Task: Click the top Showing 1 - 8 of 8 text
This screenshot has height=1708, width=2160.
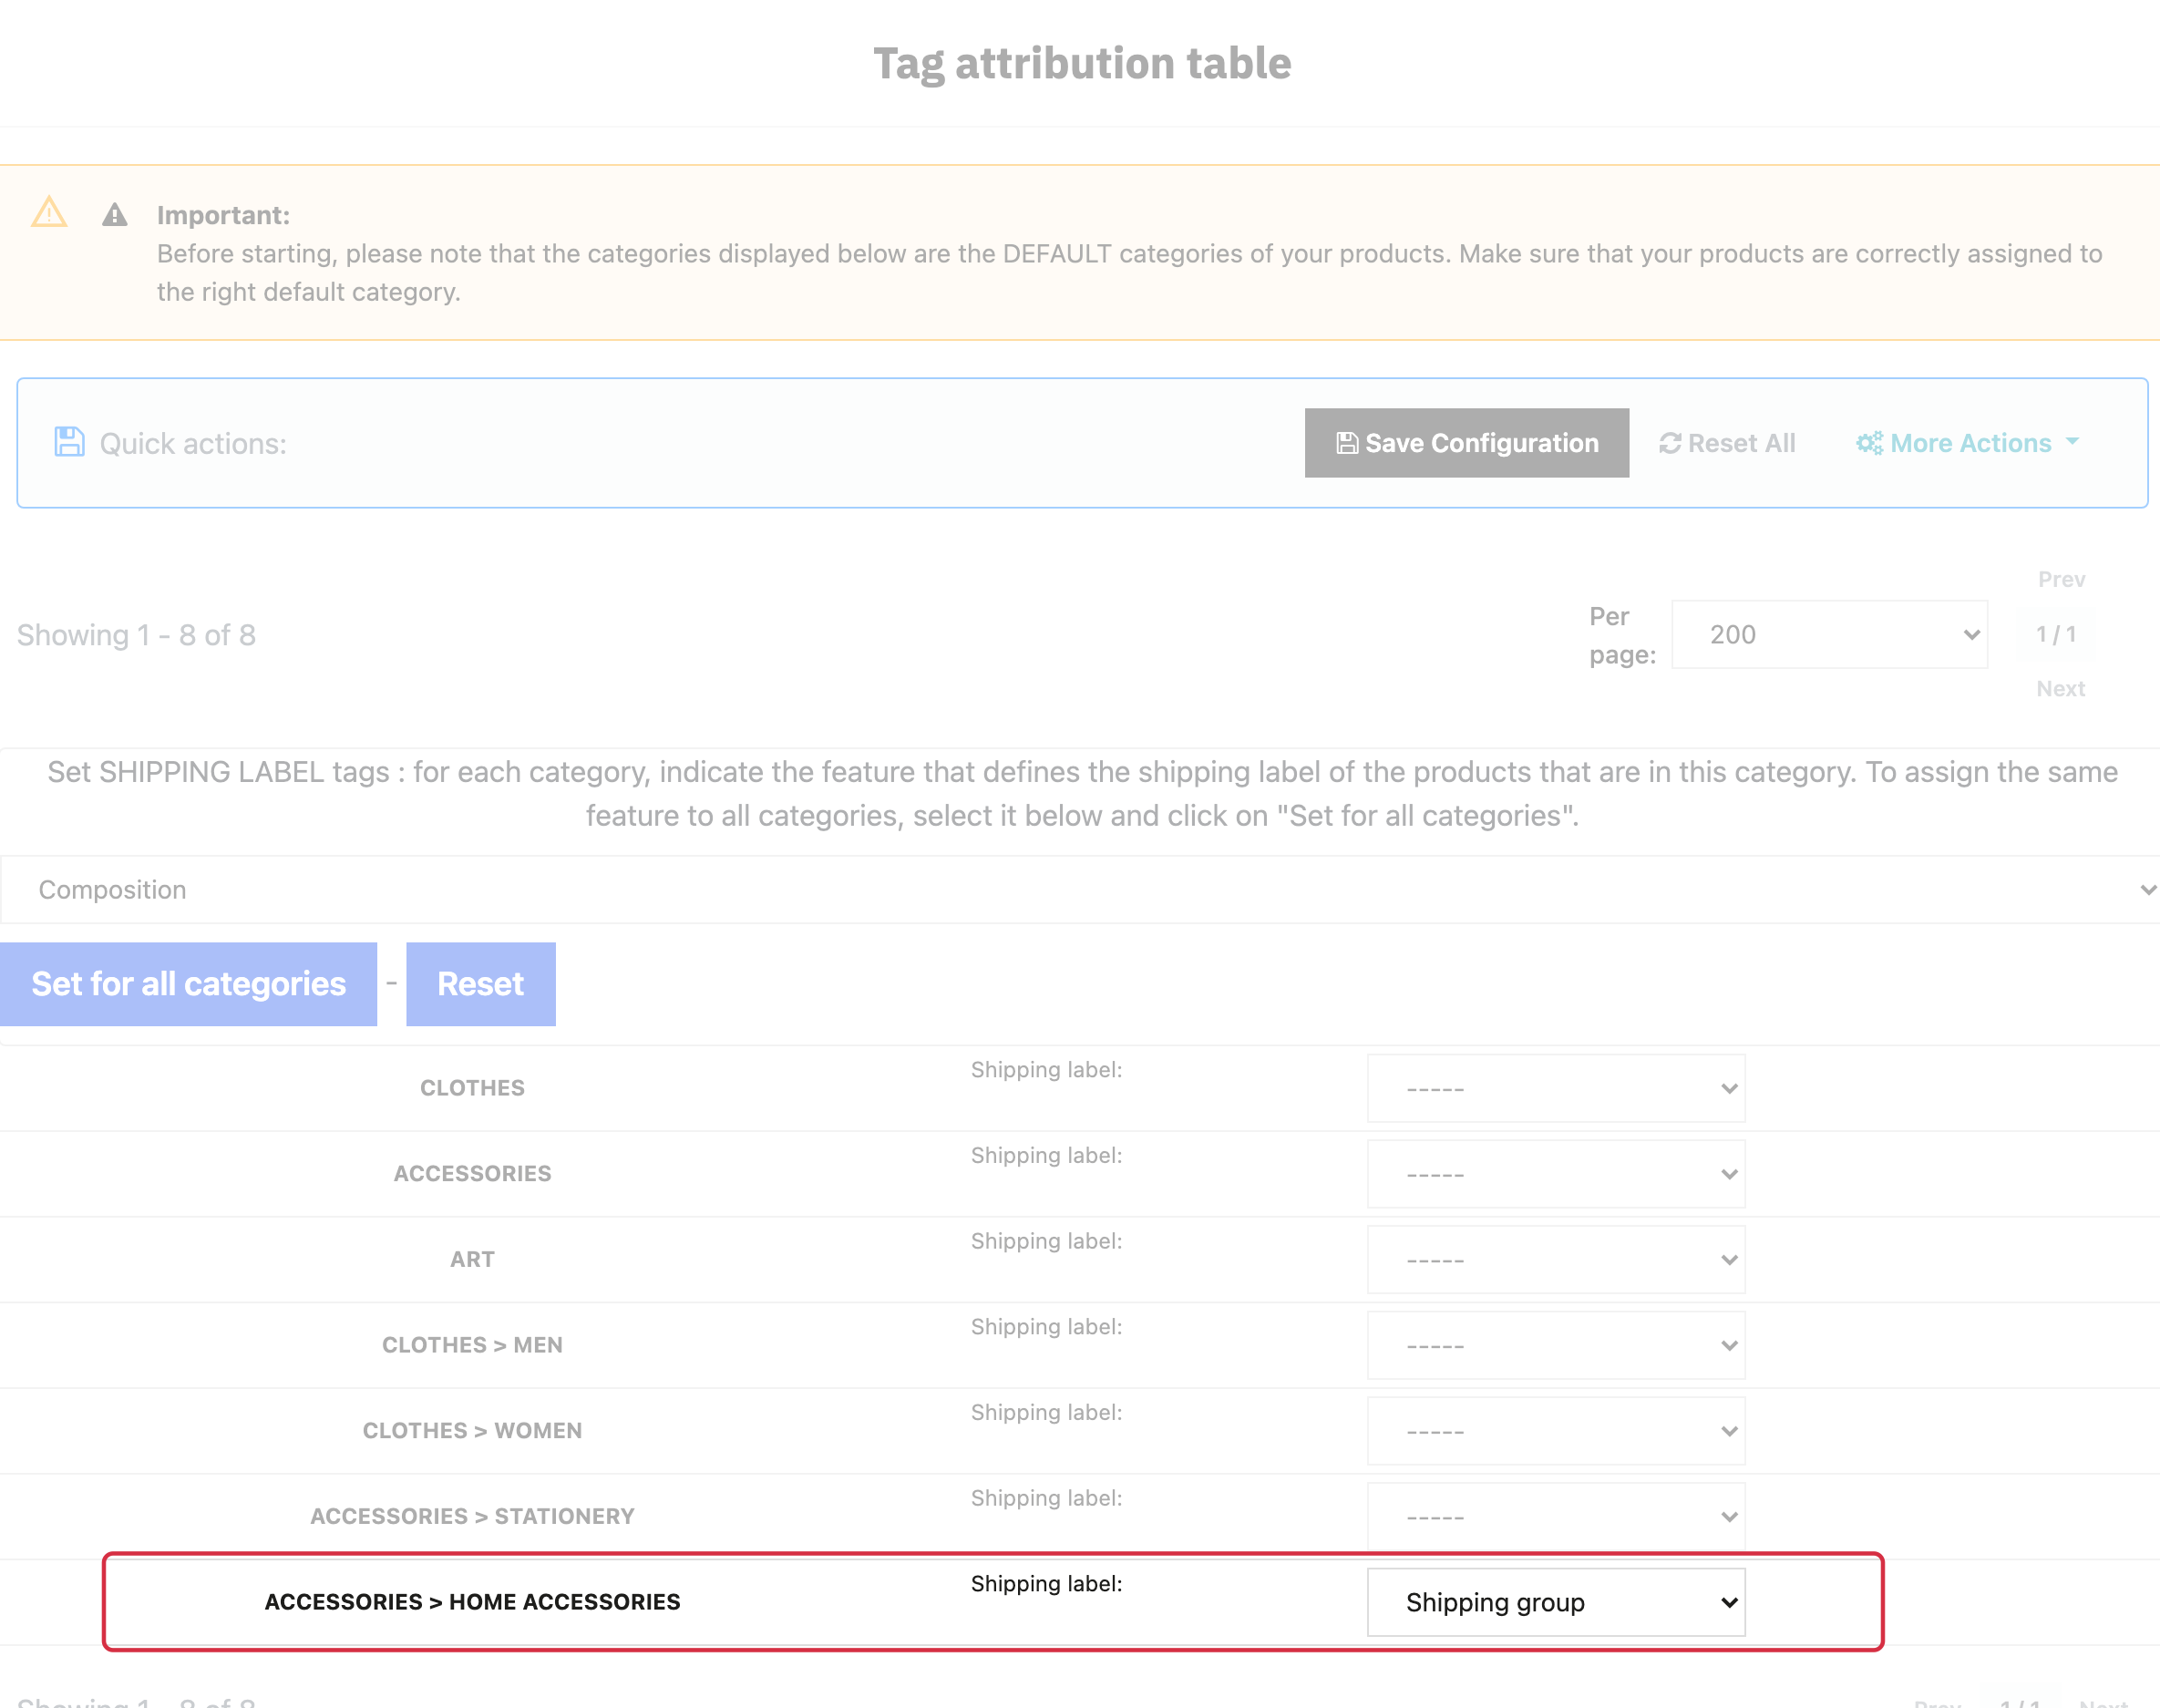Action: pos(136,635)
